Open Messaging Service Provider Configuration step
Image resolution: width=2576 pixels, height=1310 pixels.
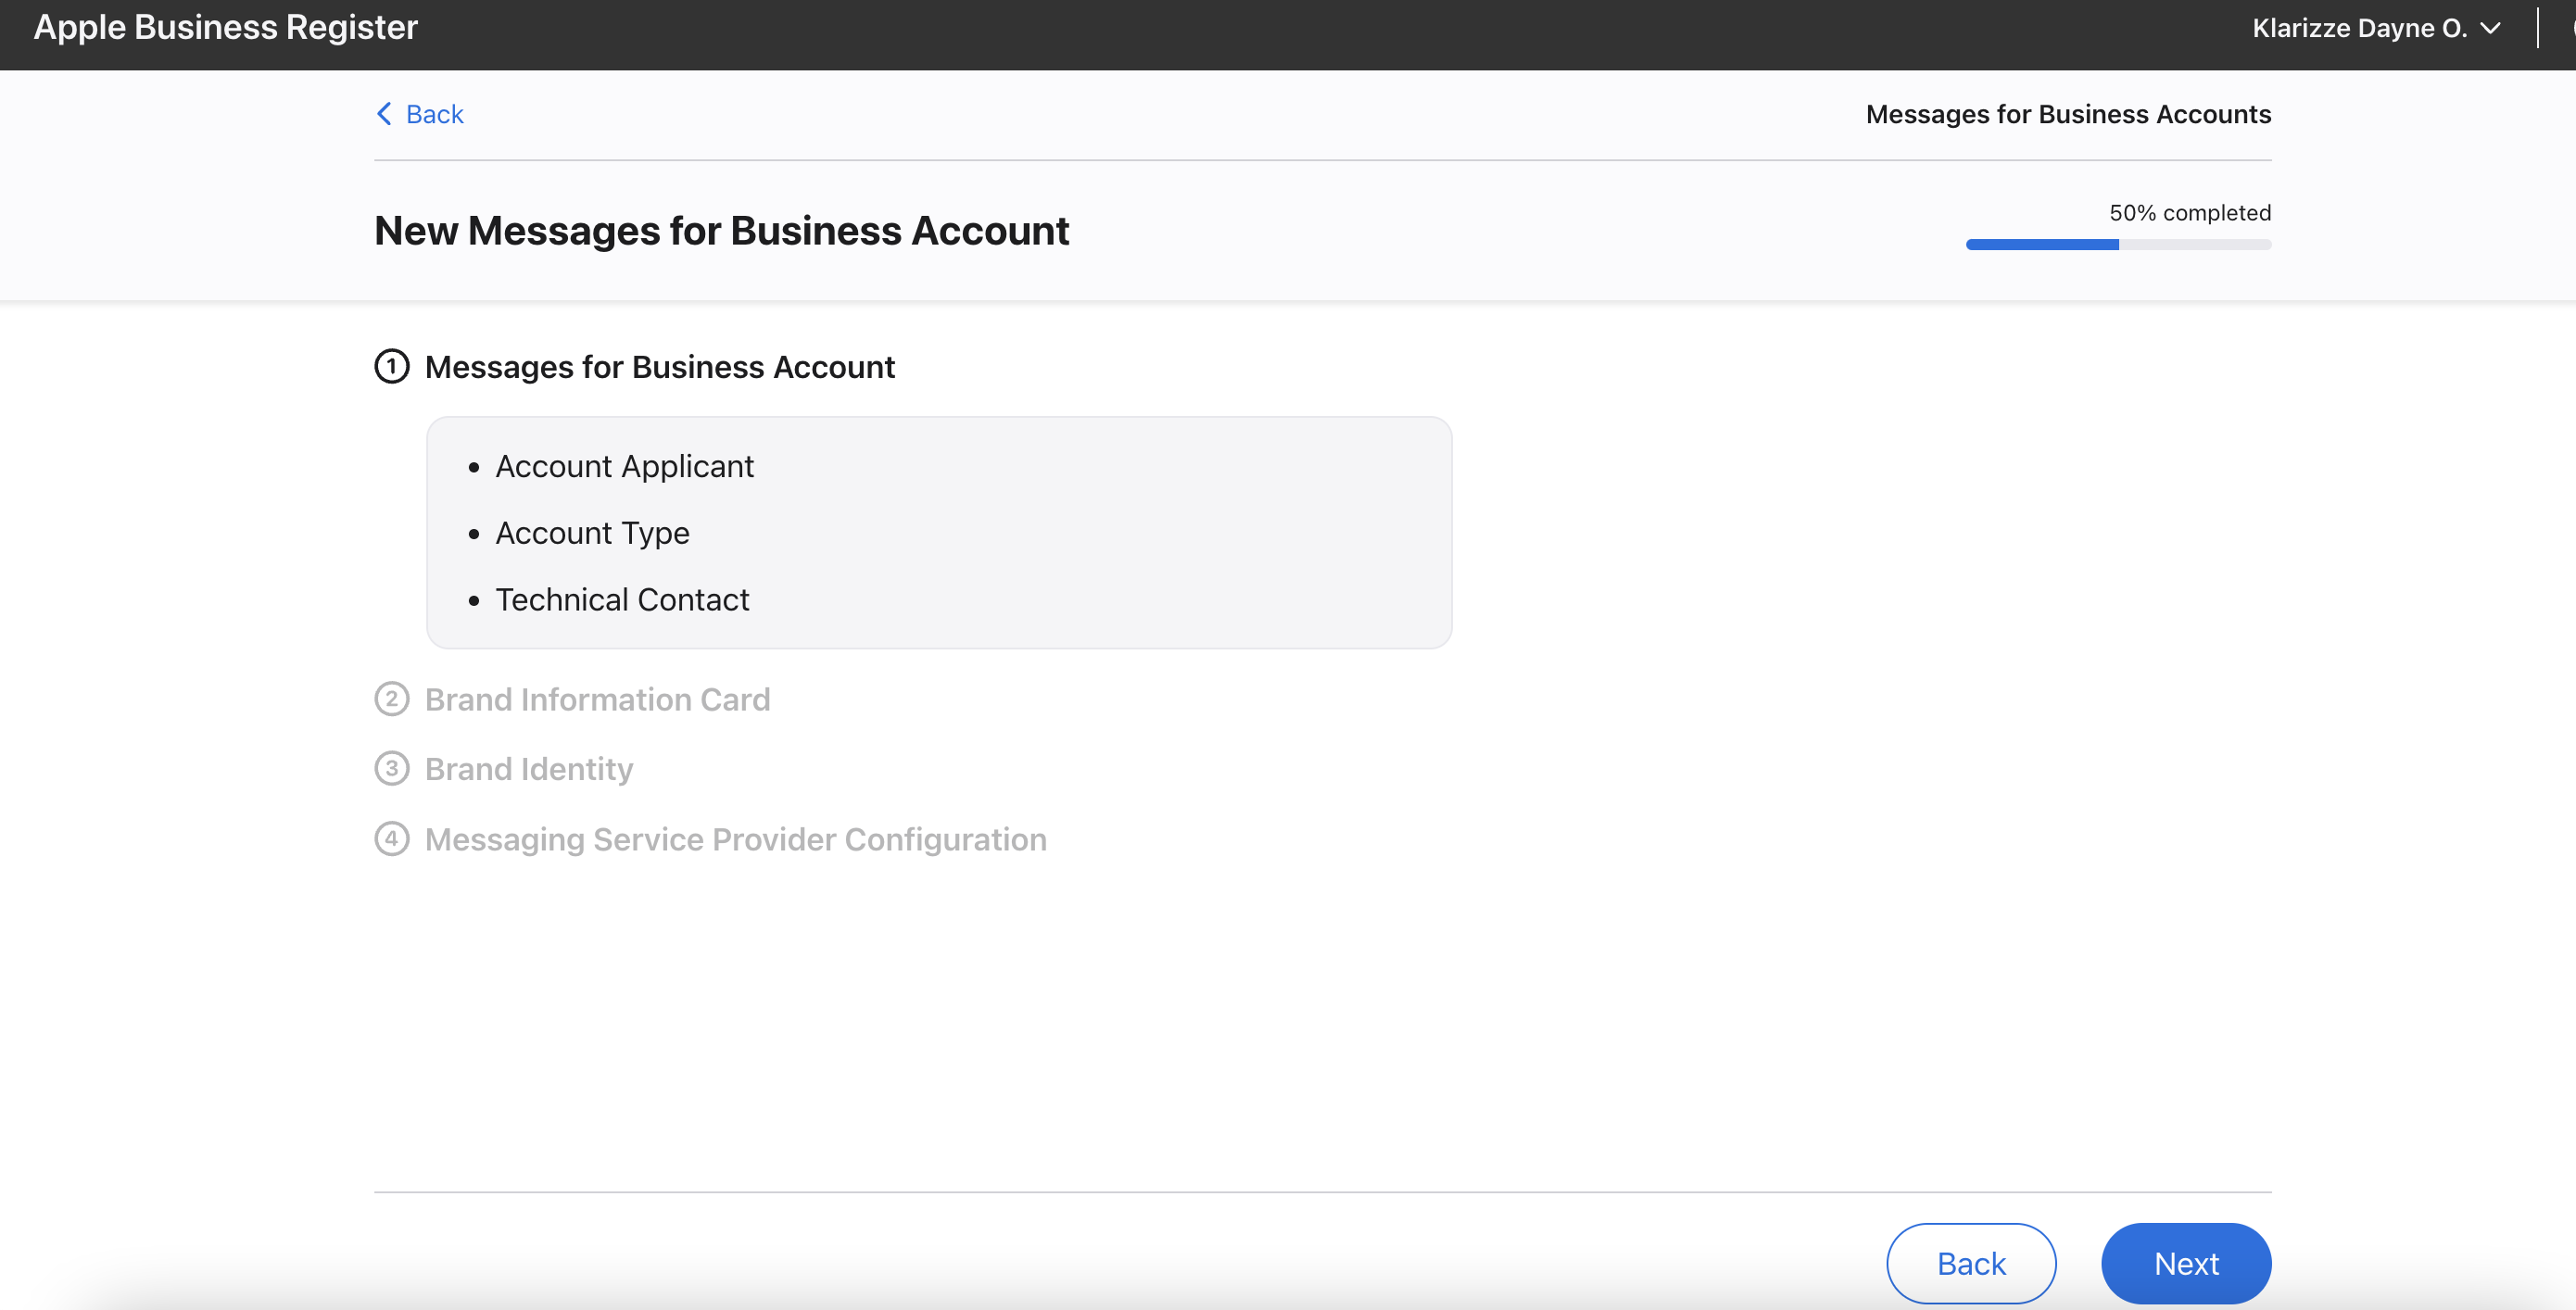click(736, 839)
